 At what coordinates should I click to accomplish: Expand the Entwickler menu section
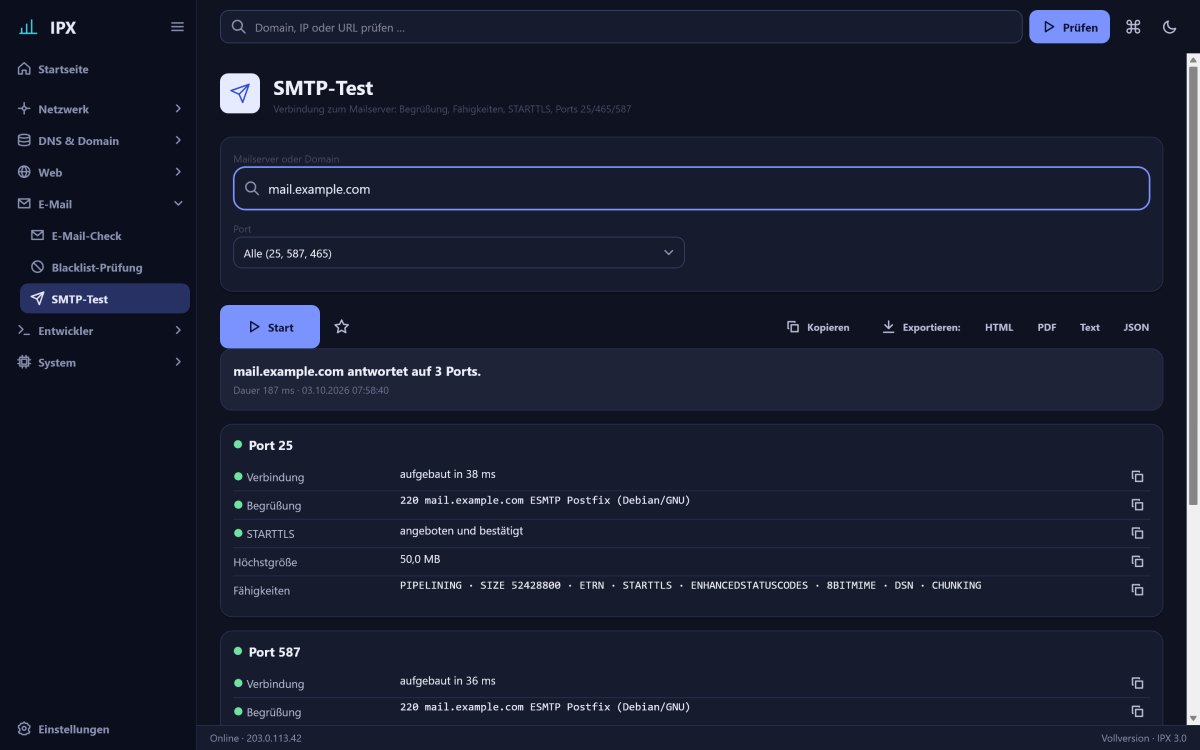(x=98, y=331)
